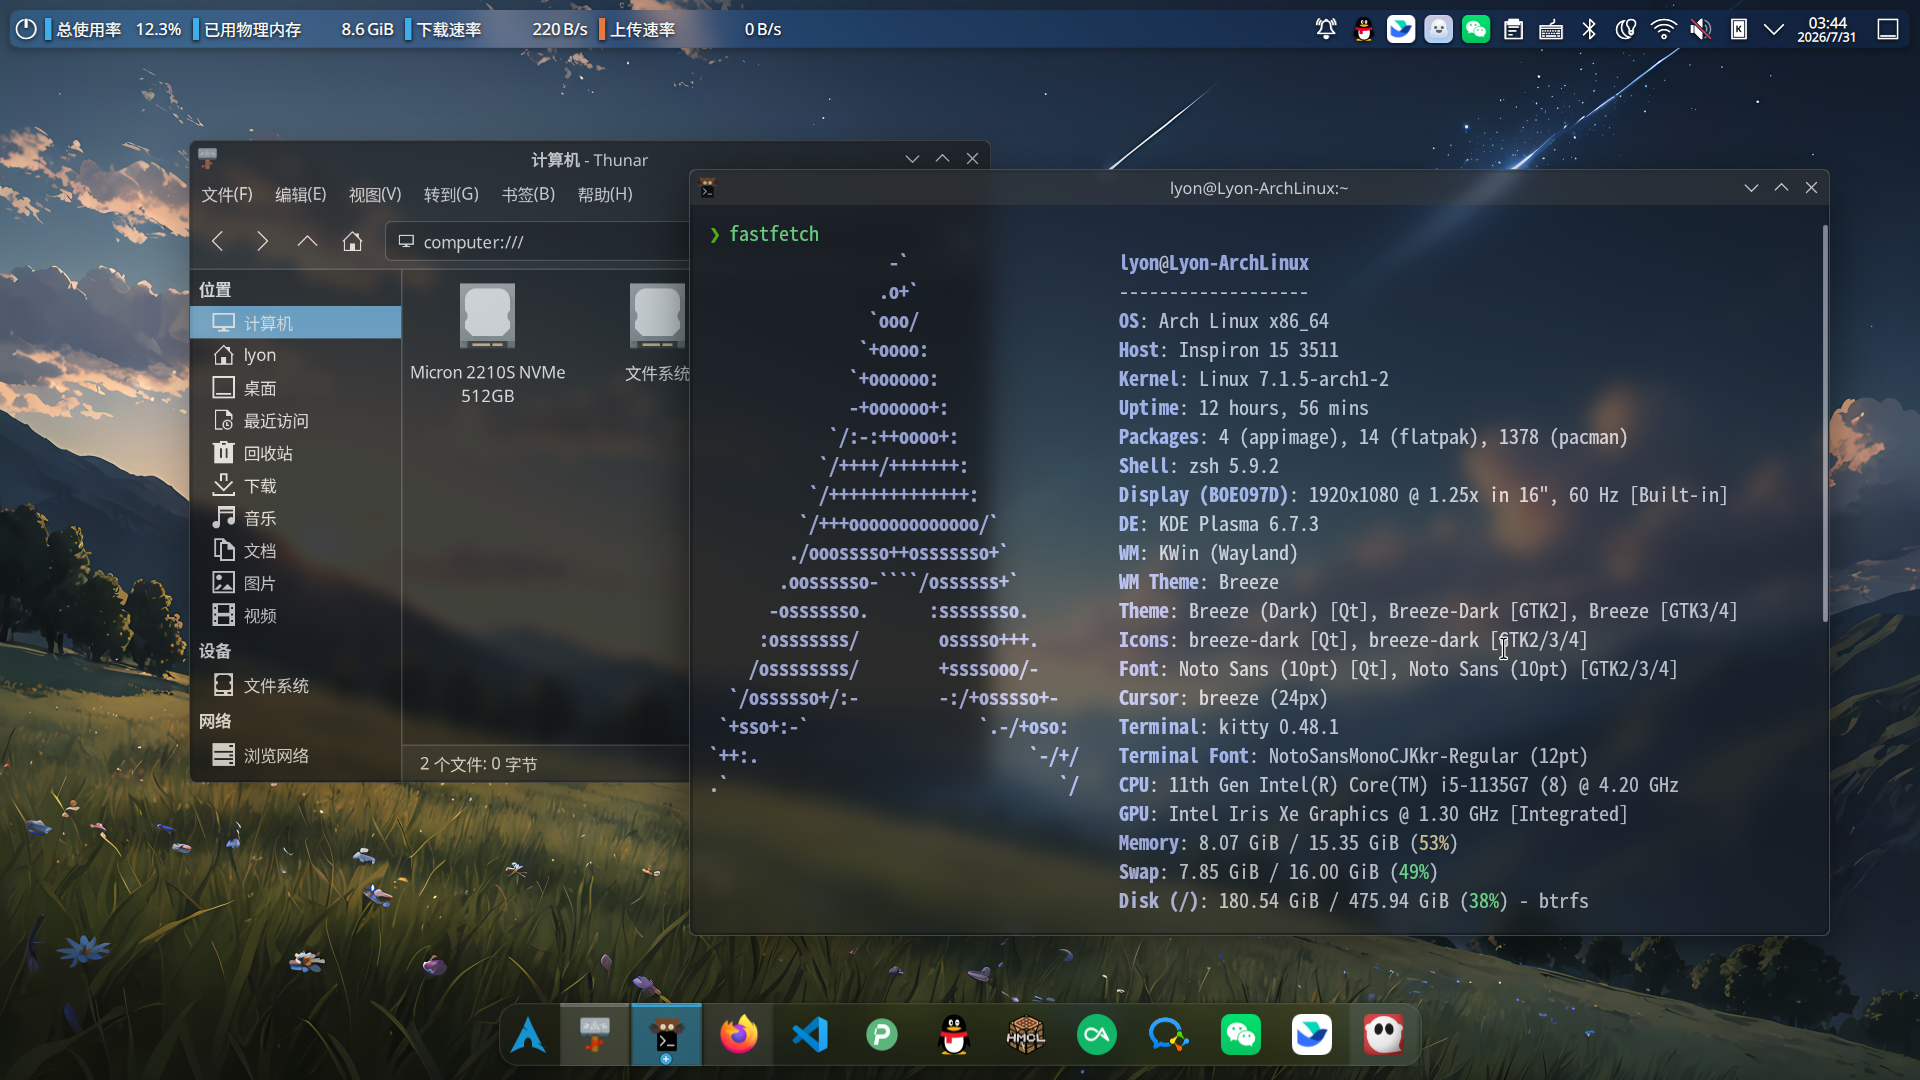Launch WeChat from the dock
Image resolution: width=1920 pixels, height=1080 pixels.
[x=1241, y=1035]
